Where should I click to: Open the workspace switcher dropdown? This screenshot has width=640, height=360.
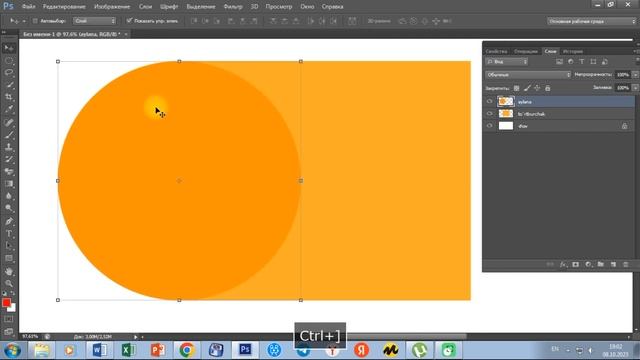tap(591, 21)
